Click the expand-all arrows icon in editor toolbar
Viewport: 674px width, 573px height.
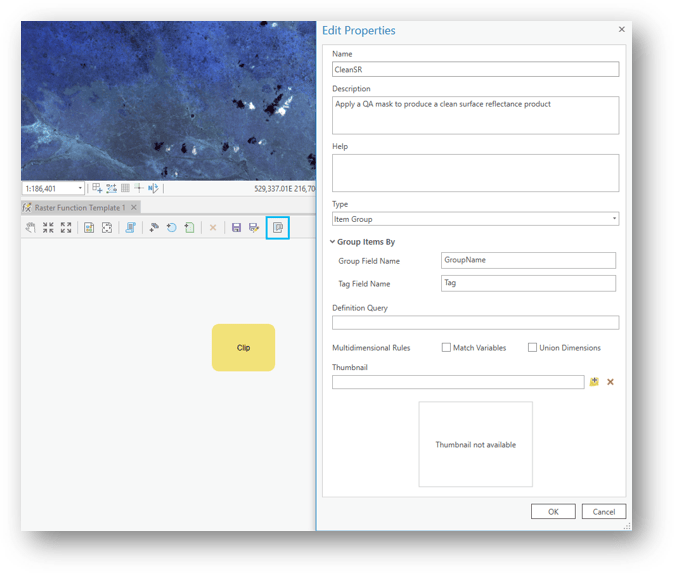tap(66, 227)
